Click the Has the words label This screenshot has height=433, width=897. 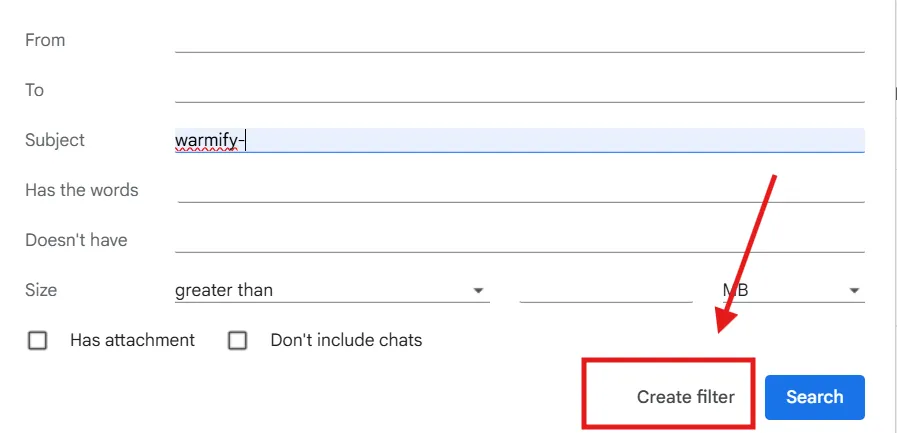tap(82, 190)
